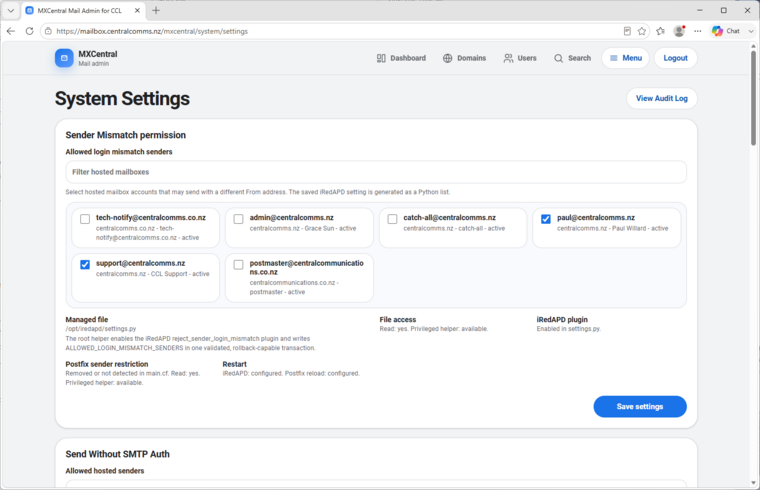Expand the tab search chevron
The width and height of the screenshot is (760, 490).
pos(11,10)
